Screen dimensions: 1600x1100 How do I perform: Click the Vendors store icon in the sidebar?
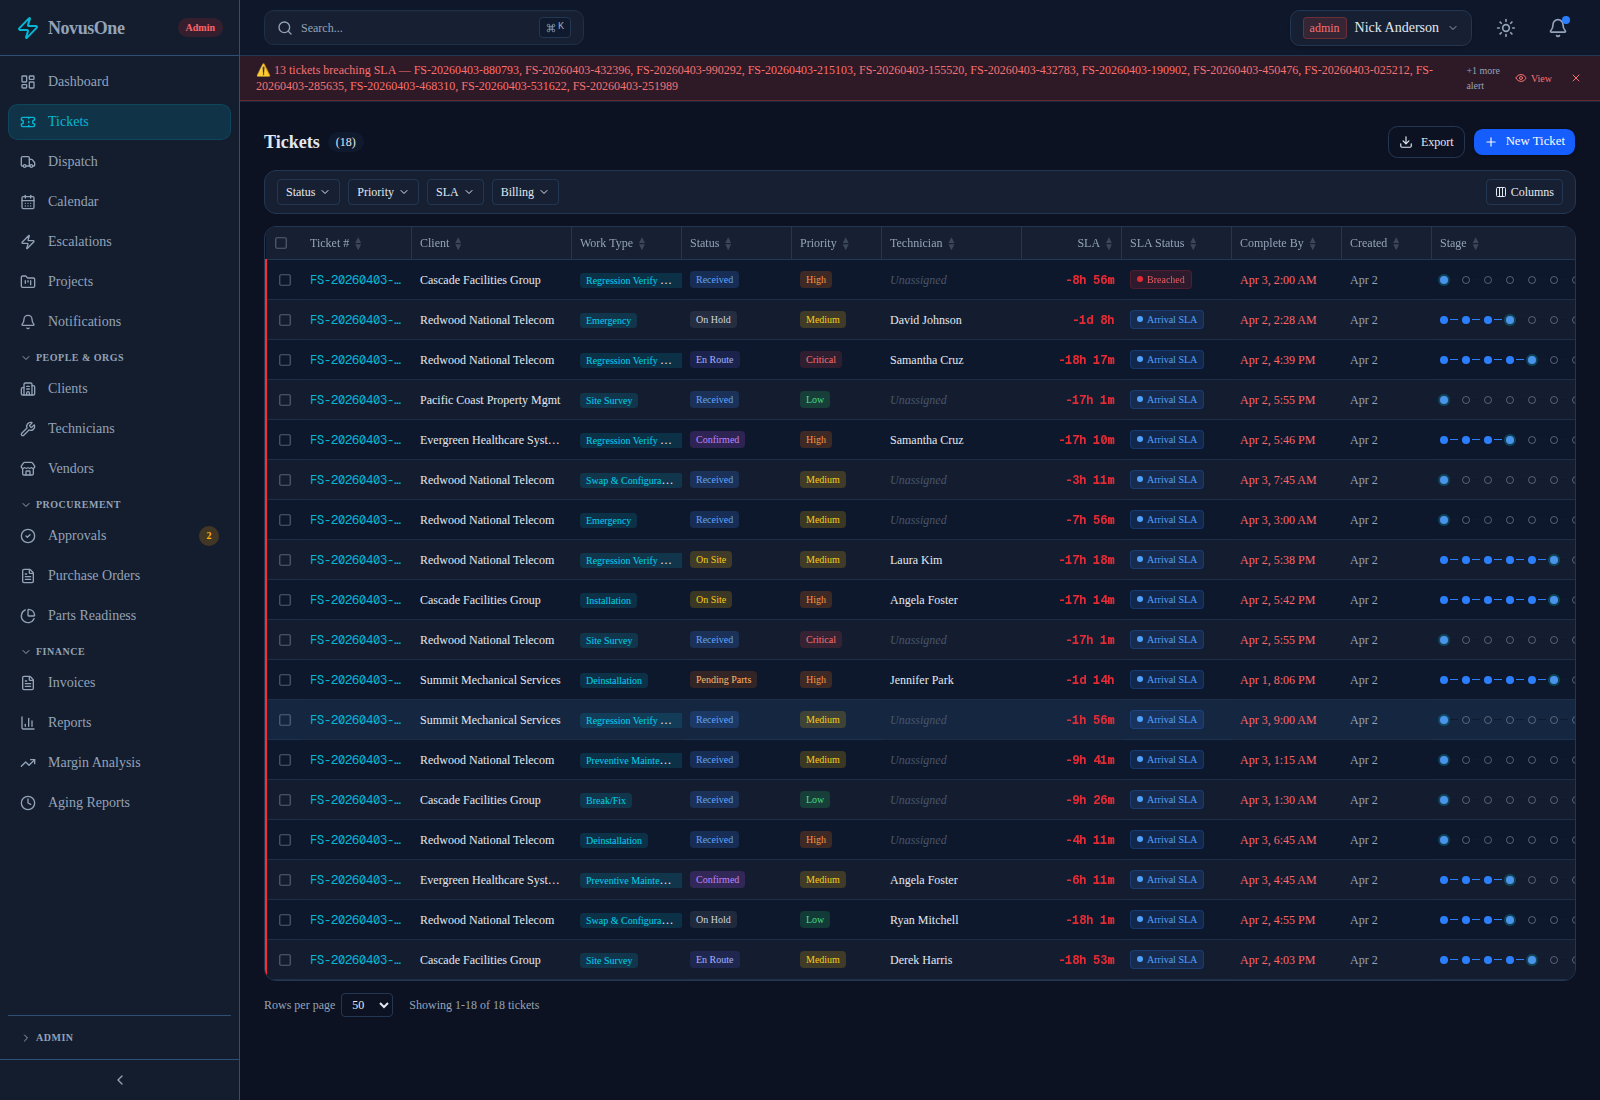28,469
